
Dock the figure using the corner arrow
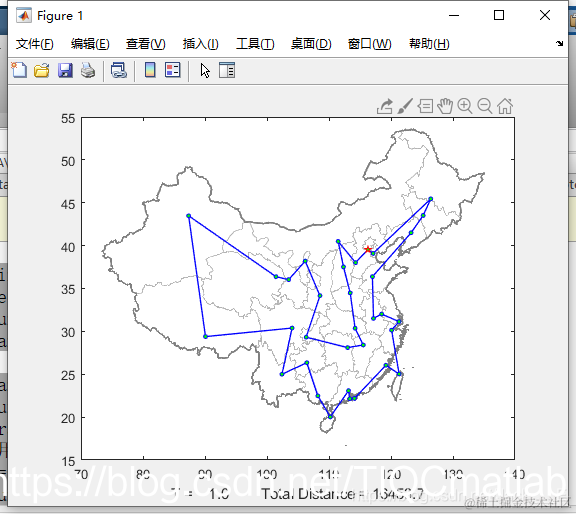click(559, 43)
